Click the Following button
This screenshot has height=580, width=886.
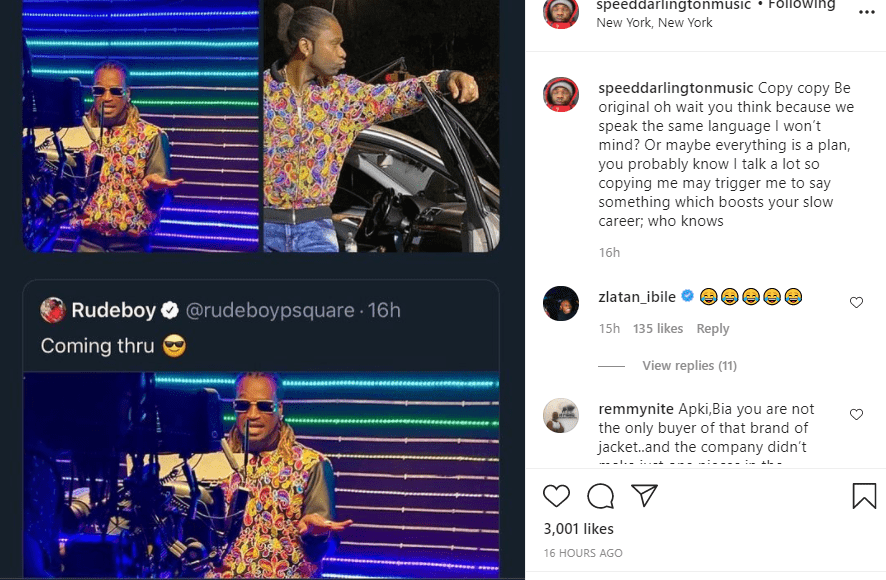(801, 5)
